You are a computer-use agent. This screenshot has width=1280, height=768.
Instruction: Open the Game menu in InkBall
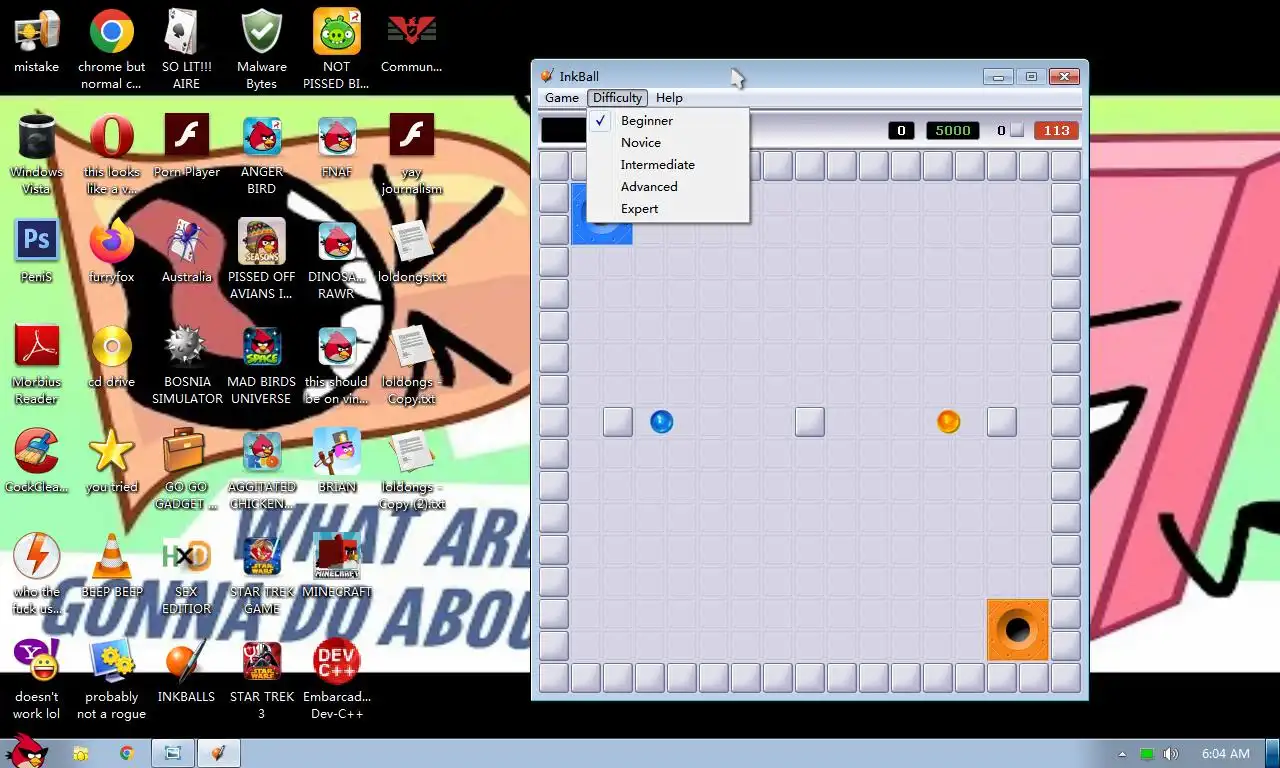pyautogui.click(x=561, y=98)
